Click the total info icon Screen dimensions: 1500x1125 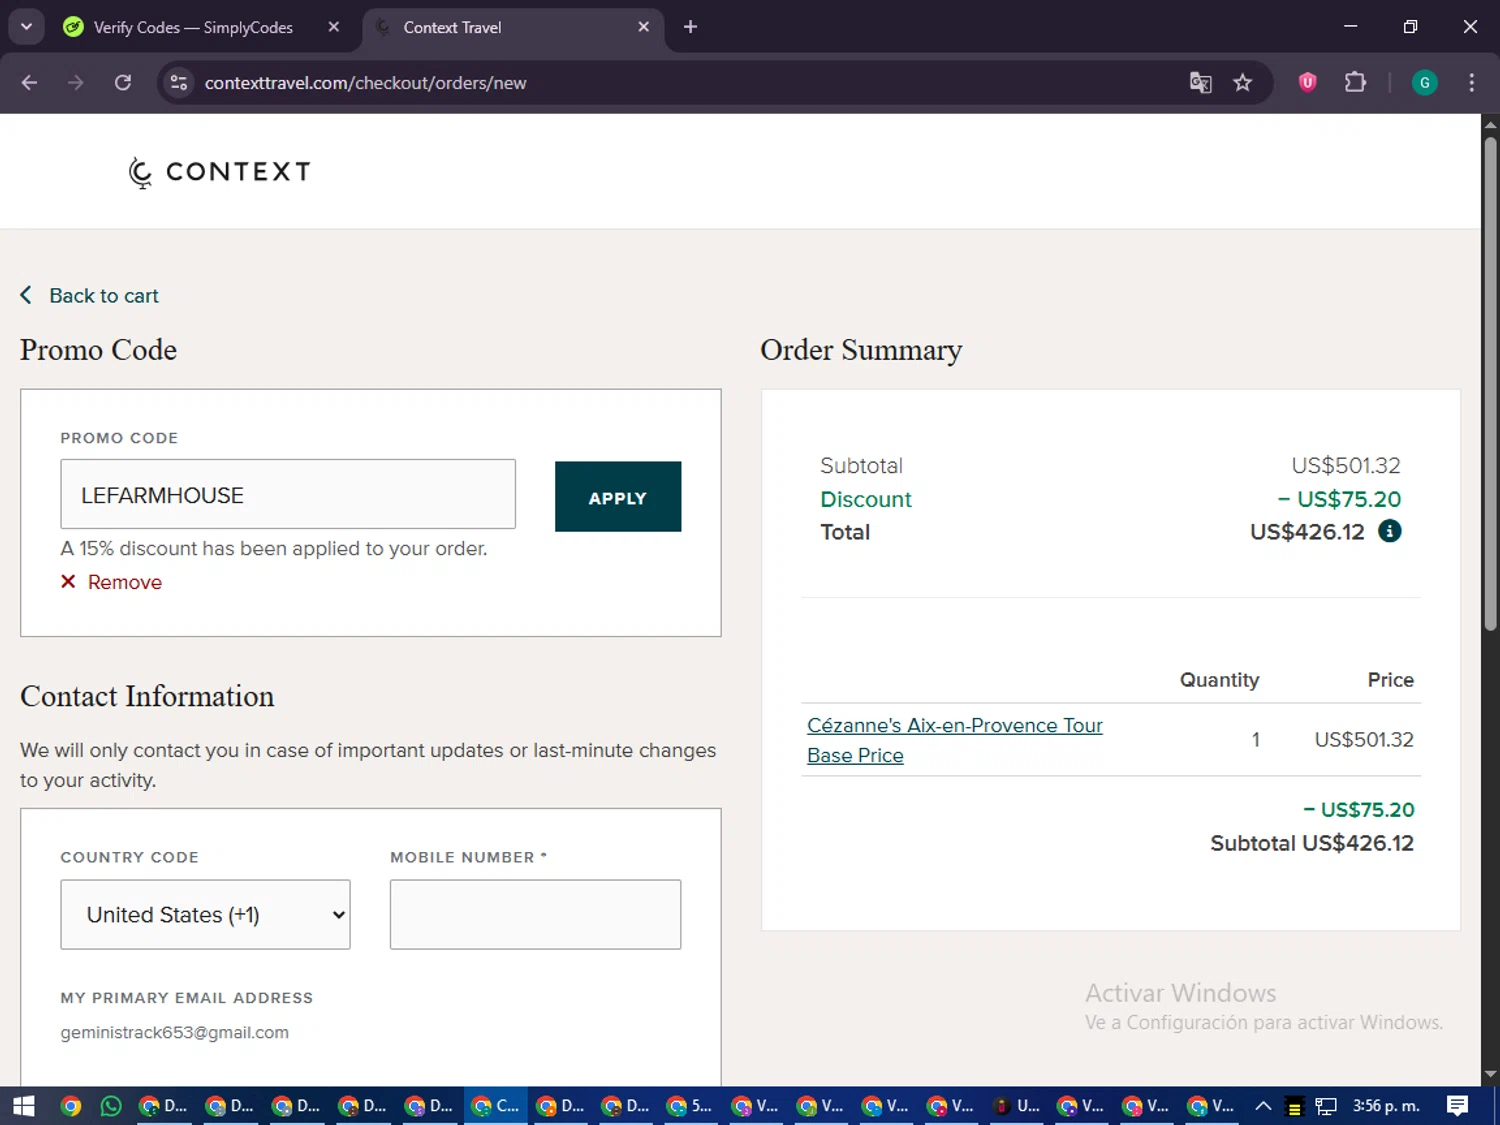pos(1389,531)
